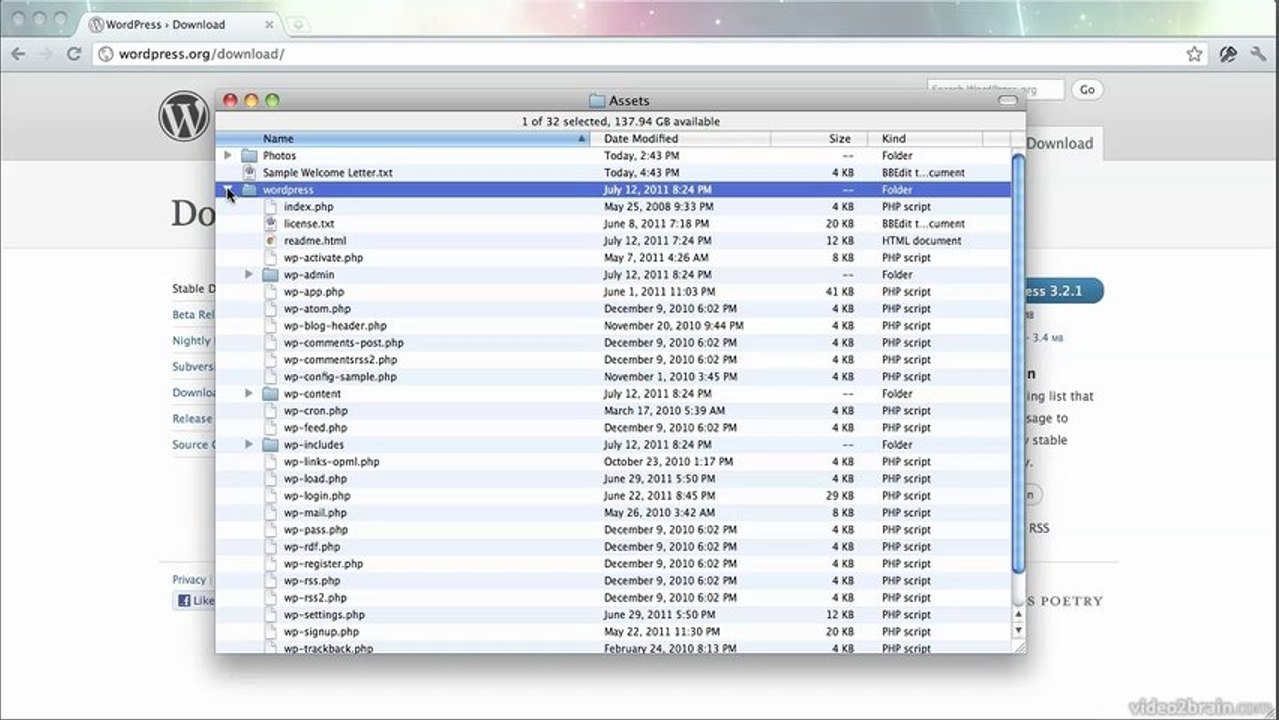
Task: Open a new Chrome tab
Action: (x=296, y=24)
